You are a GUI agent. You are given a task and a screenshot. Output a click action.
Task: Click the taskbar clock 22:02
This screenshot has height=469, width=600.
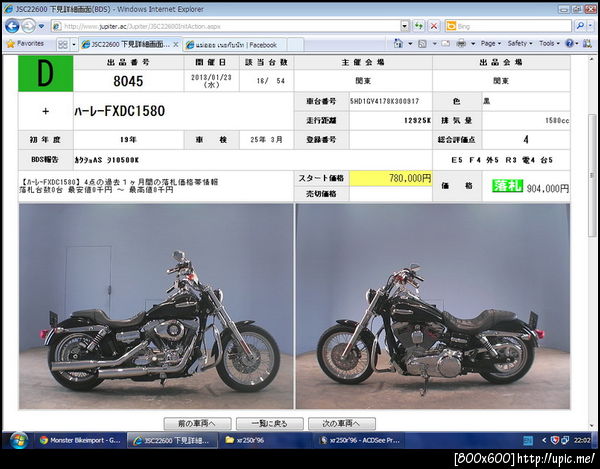[x=582, y=441]
